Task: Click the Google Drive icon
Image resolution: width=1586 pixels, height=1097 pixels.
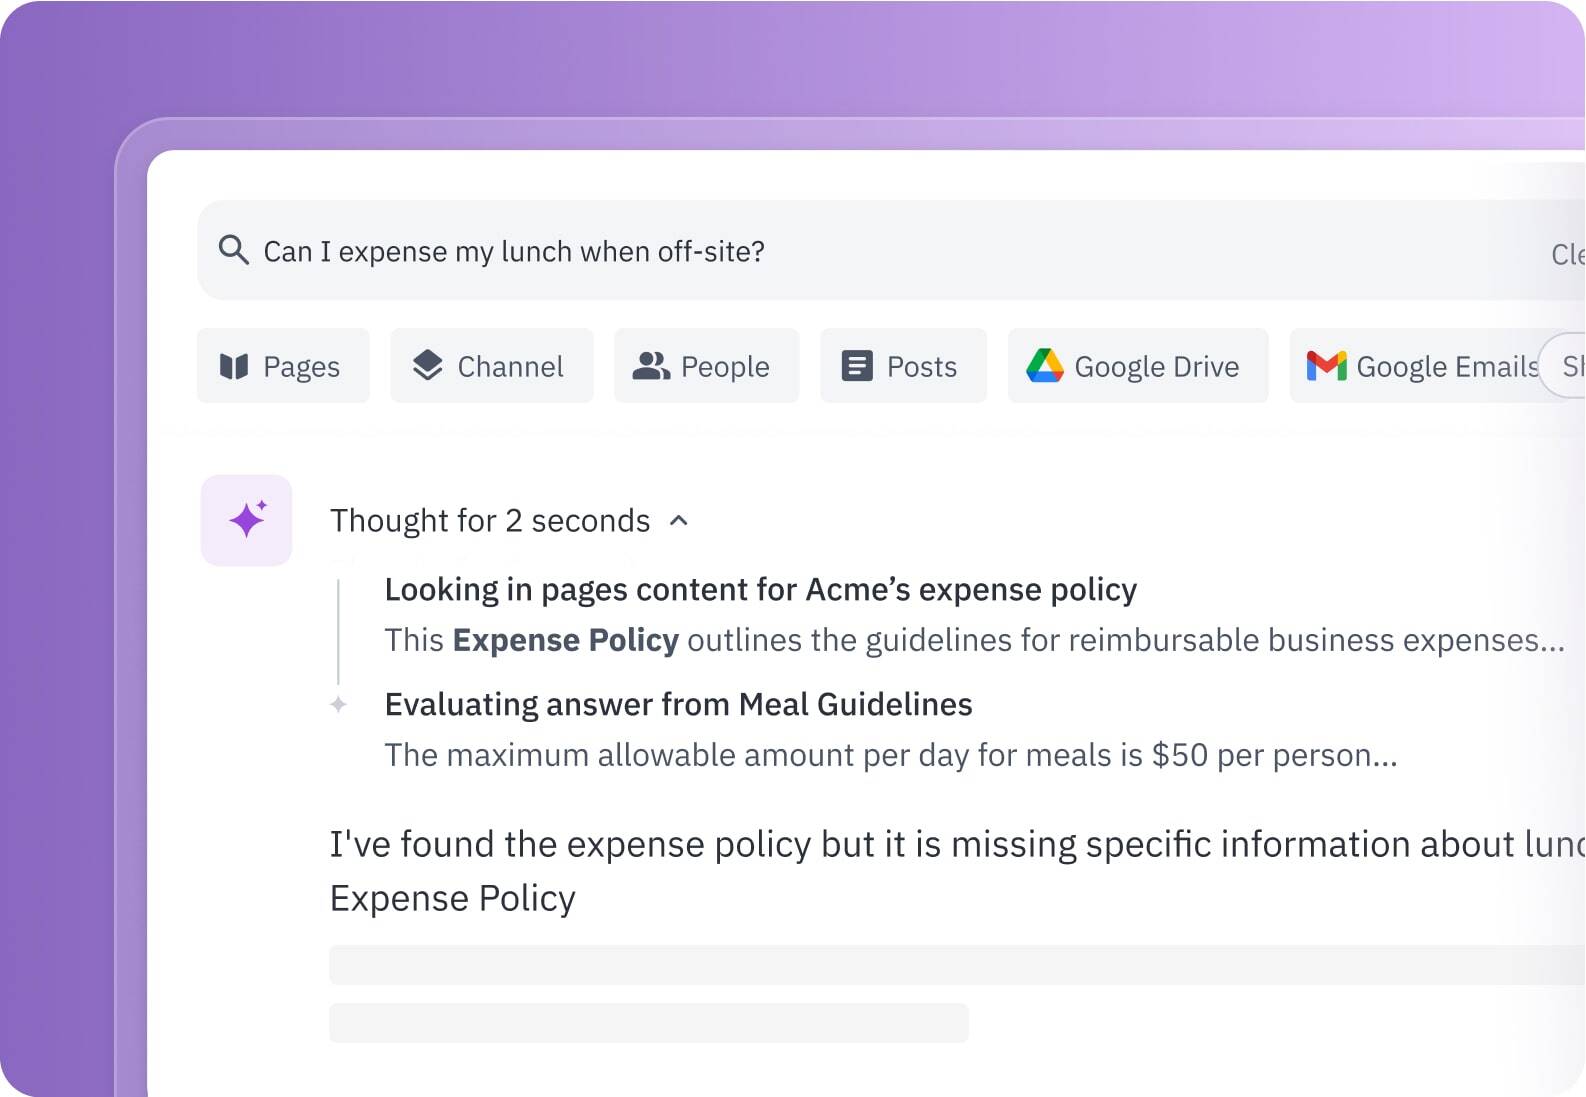Action: point(1046,366)
